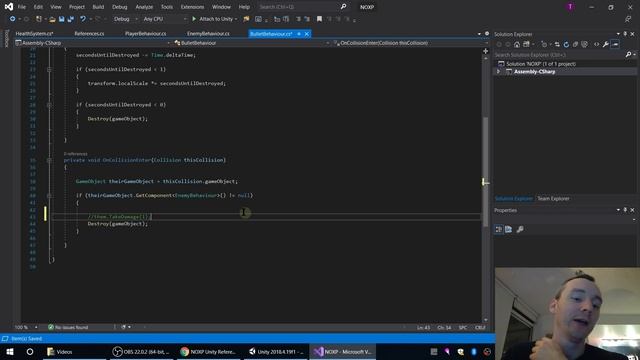Click the New Project toolbar icon

[39, 19]
